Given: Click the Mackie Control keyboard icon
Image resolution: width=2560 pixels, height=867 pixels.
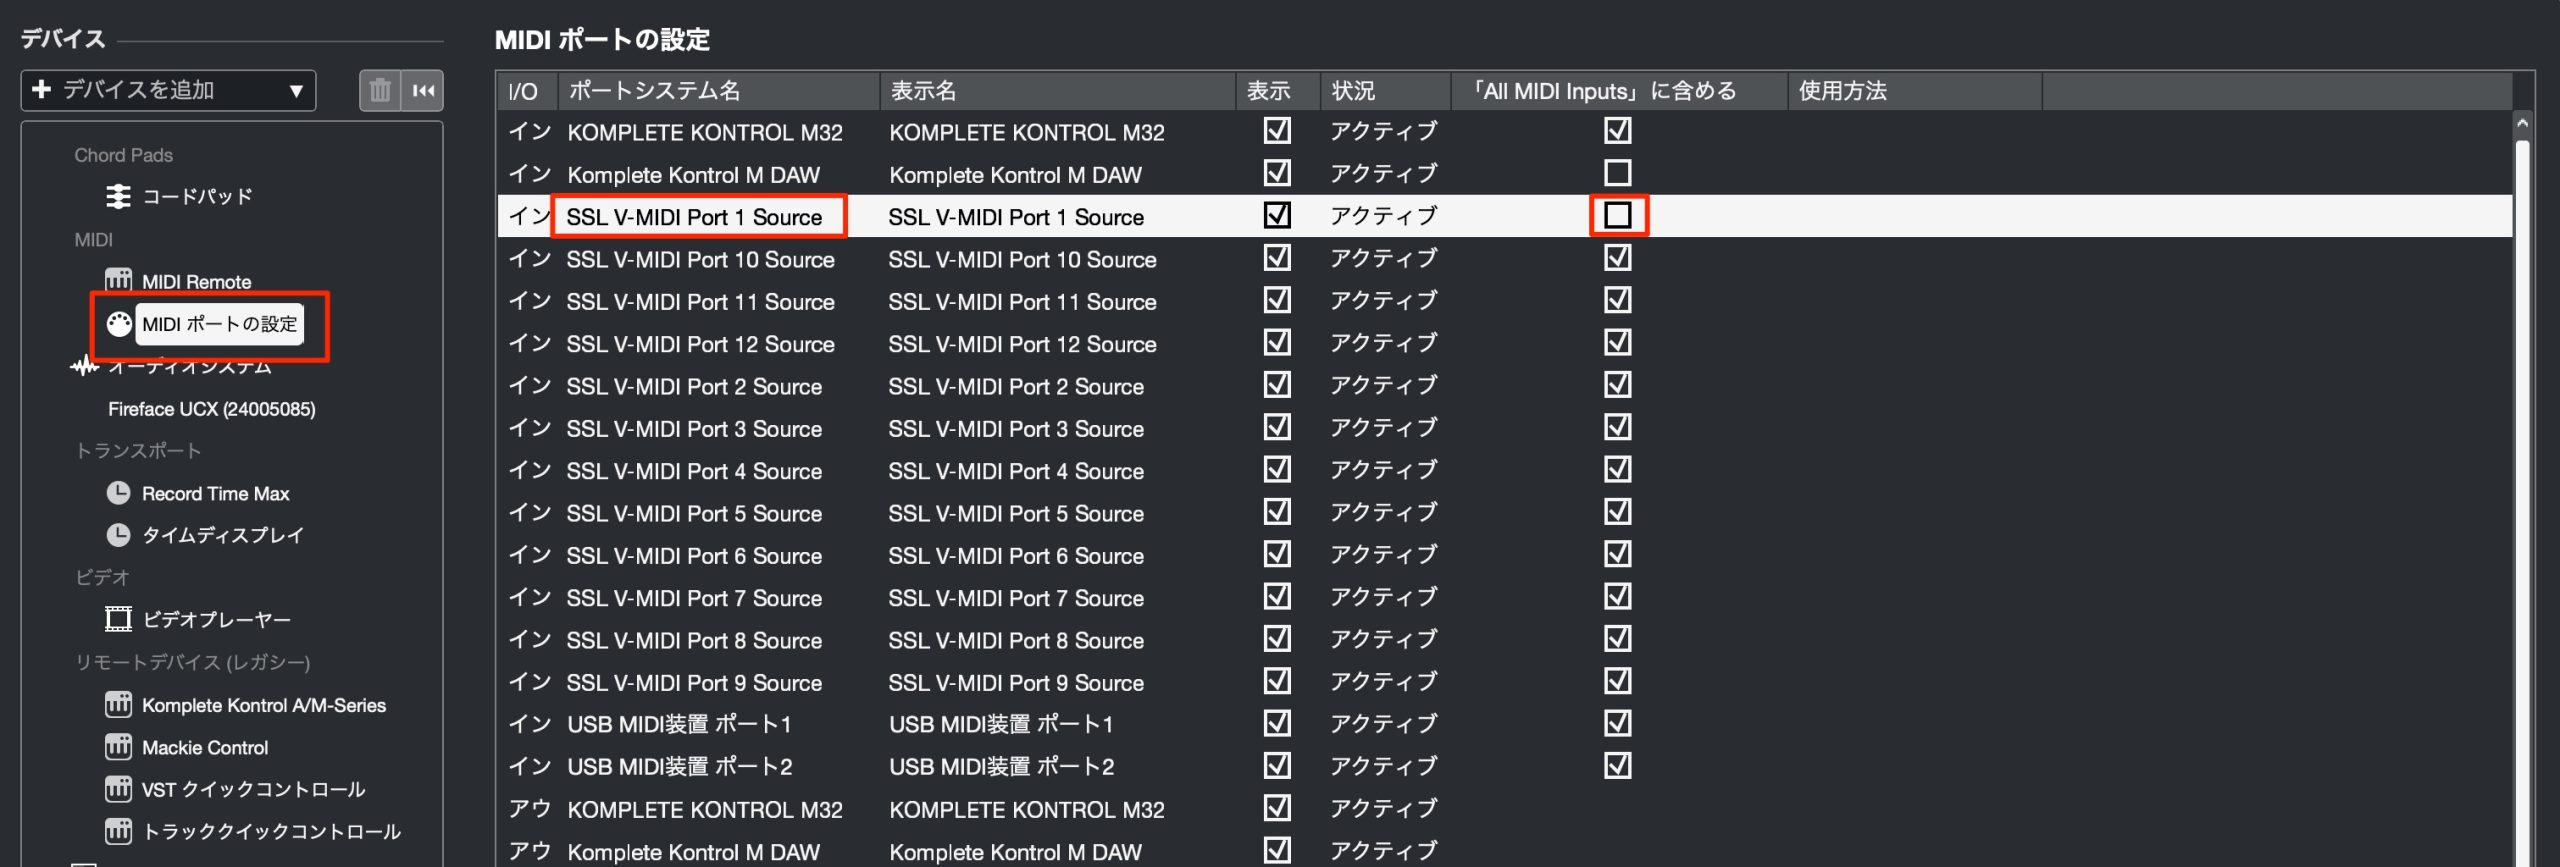Looking at the screenshot, I should point(118,747).
